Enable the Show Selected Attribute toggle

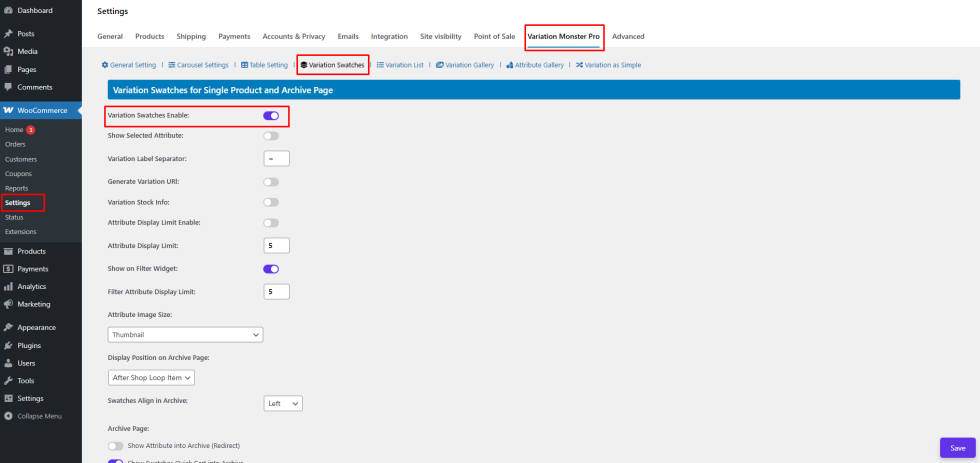271,136
